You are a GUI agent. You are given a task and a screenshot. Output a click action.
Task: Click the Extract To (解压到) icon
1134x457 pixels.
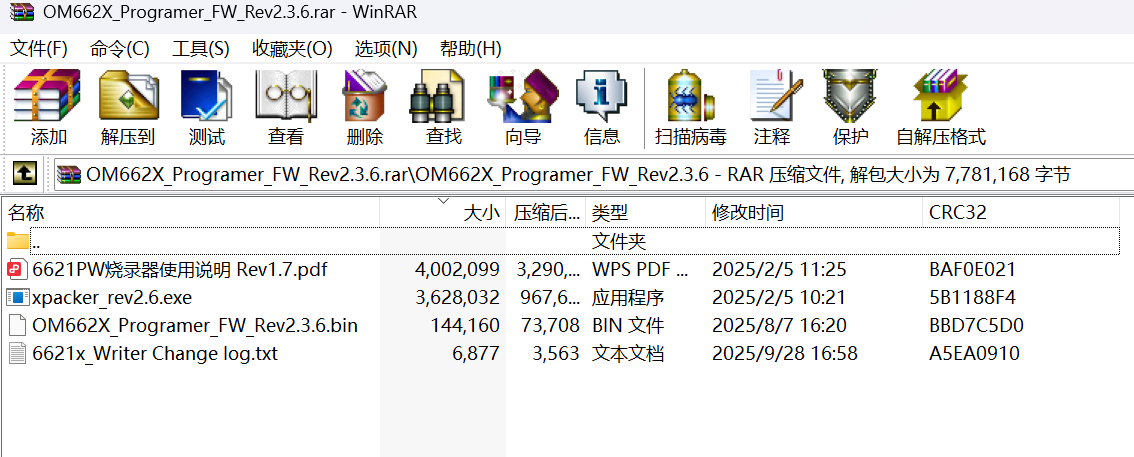[x=127, y=107]
